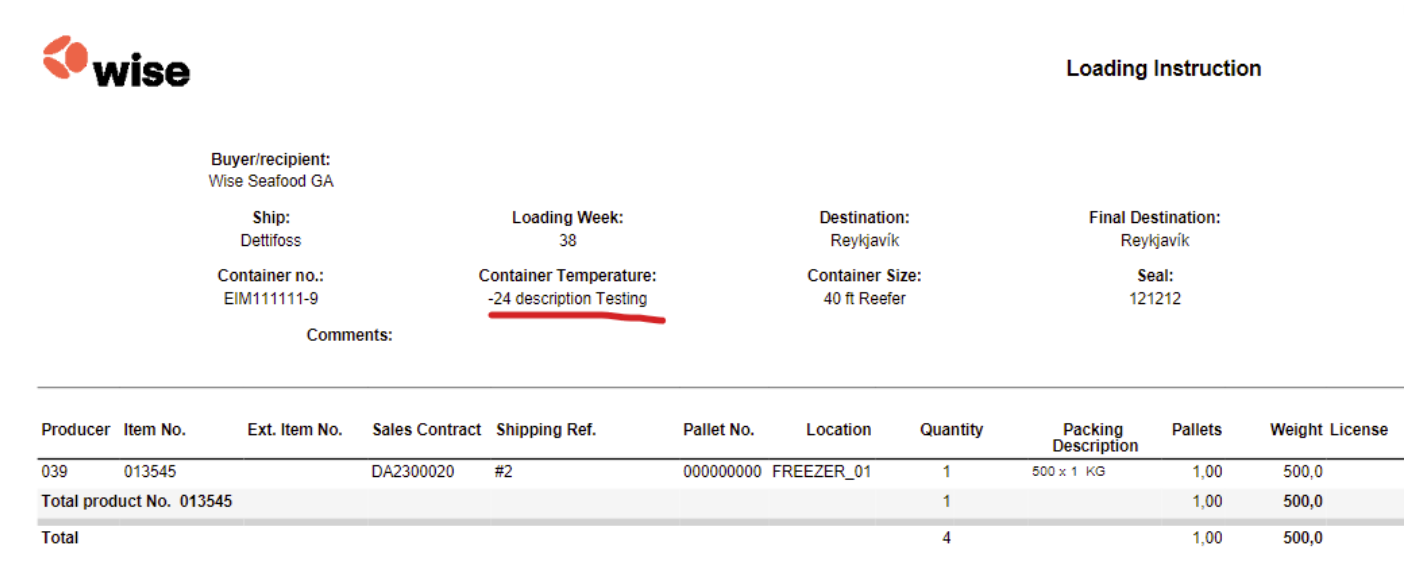Click the Sales Contract column header
Viewport: 1404px width, 569px height.
click(427, 430)
